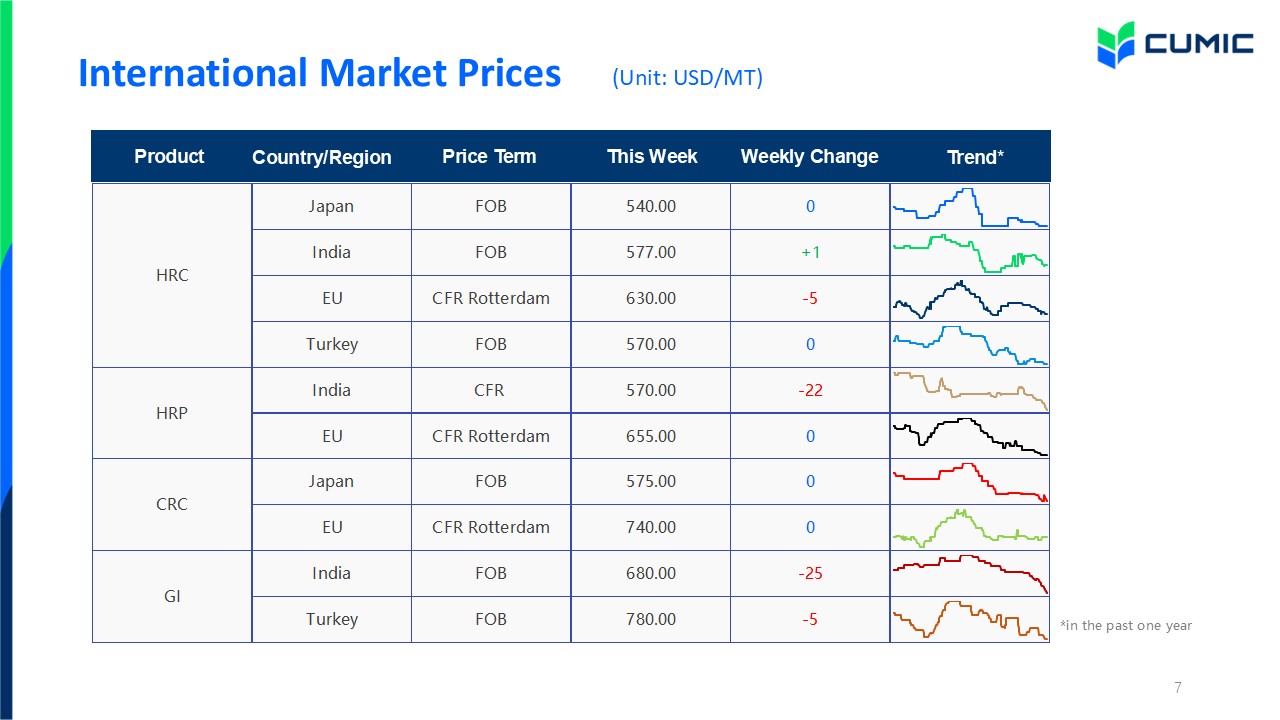Select the HRC product cell

point(172,275)
